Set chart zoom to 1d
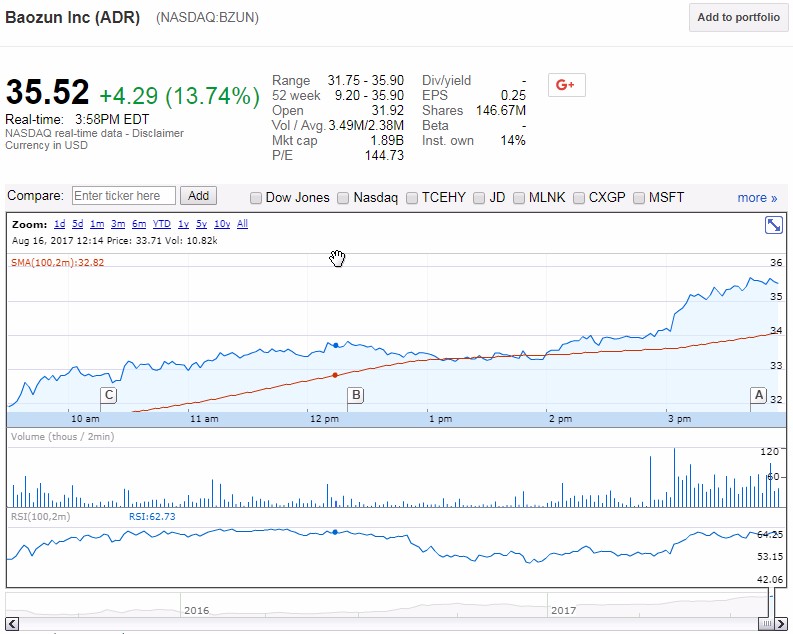The height and width of the screenshot is (634, 793). (60, 224)
